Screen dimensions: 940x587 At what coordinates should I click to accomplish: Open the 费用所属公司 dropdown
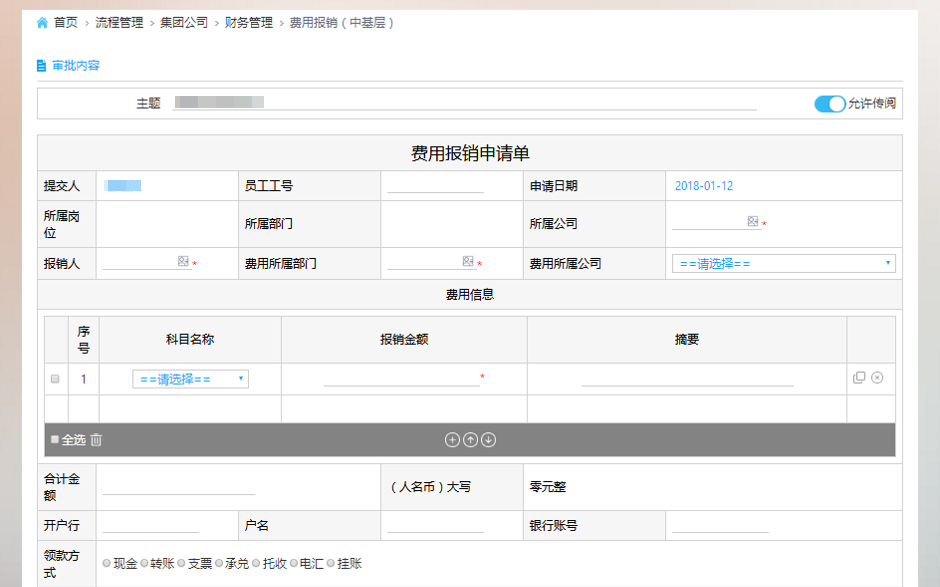[x=783, y=264]
